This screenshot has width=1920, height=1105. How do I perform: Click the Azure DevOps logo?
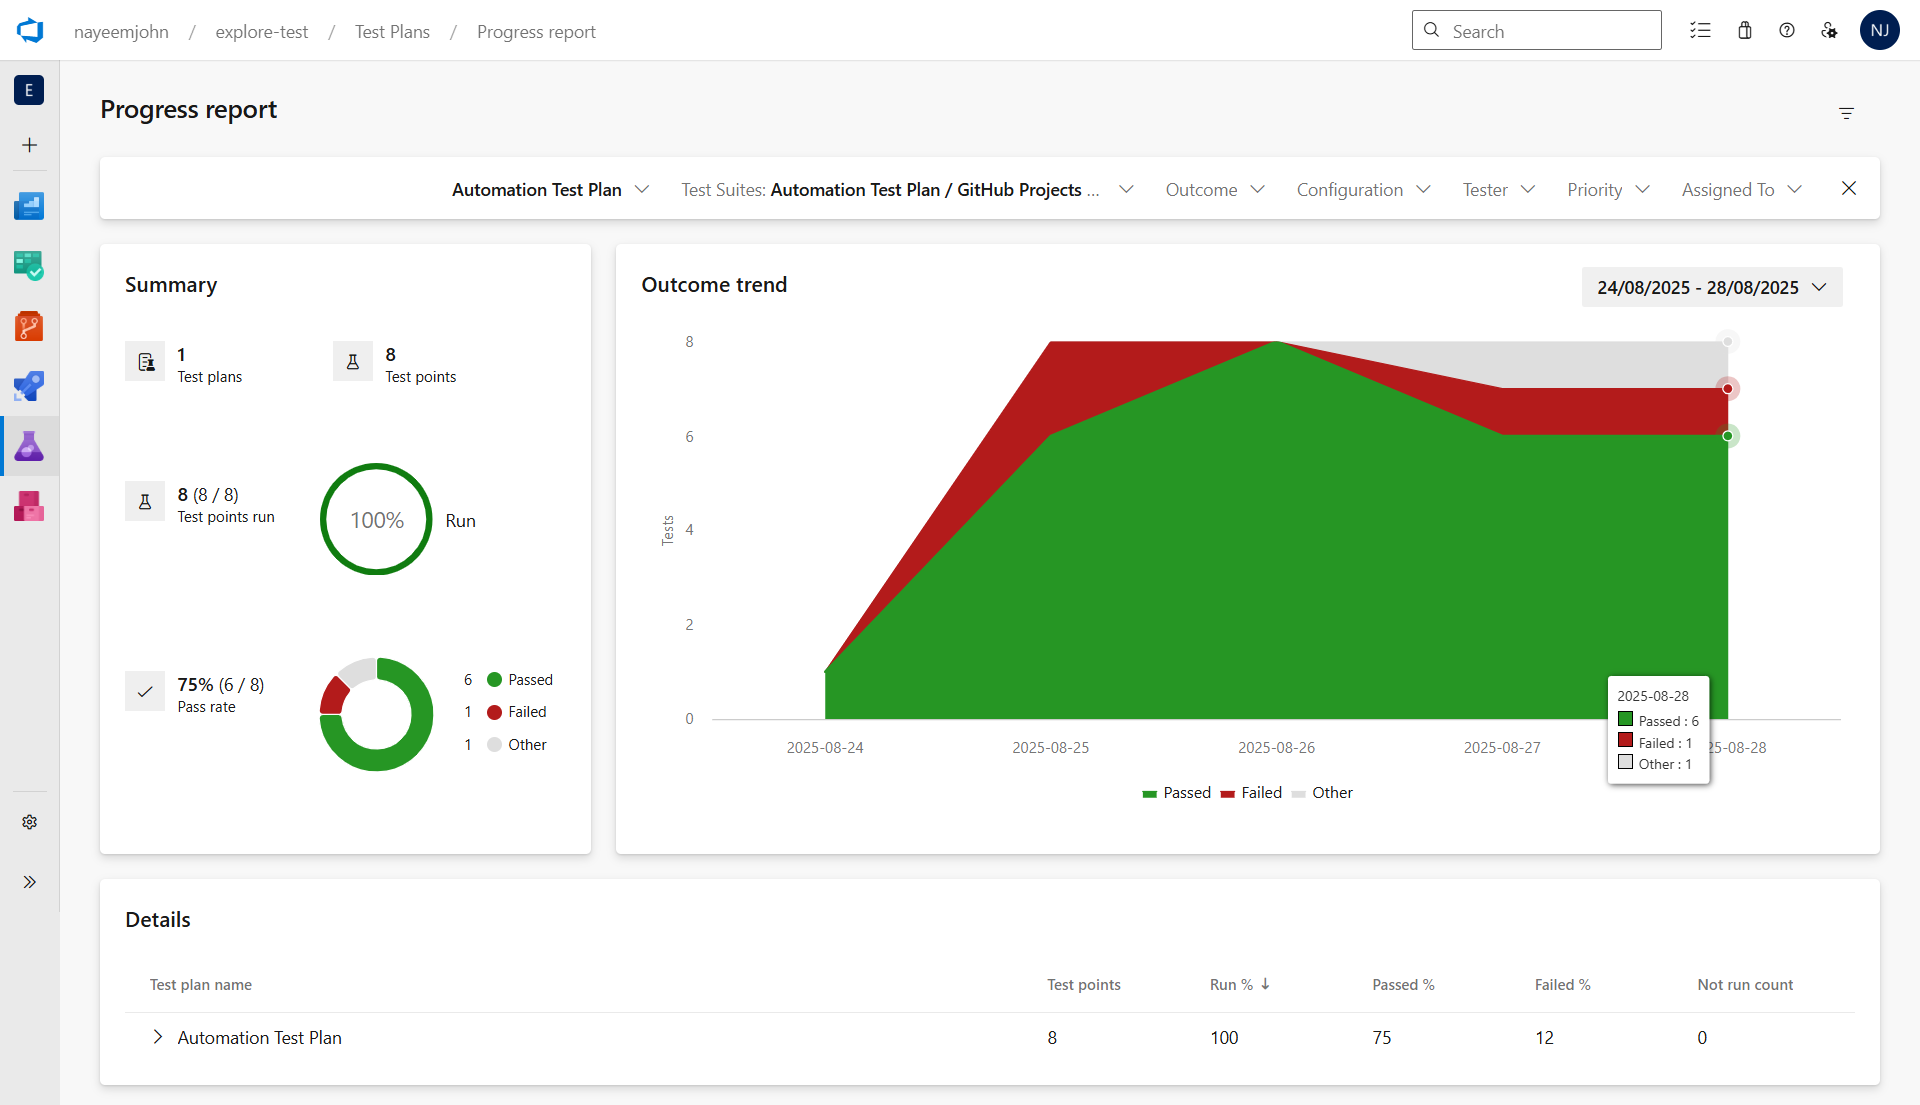point(30,31)
